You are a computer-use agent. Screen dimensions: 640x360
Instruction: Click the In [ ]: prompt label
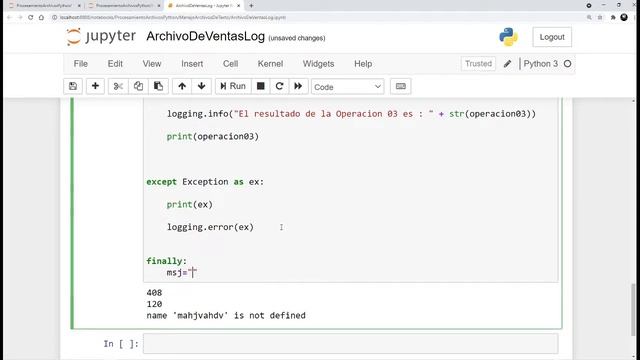pyautogui.click(x=121, y=344)
